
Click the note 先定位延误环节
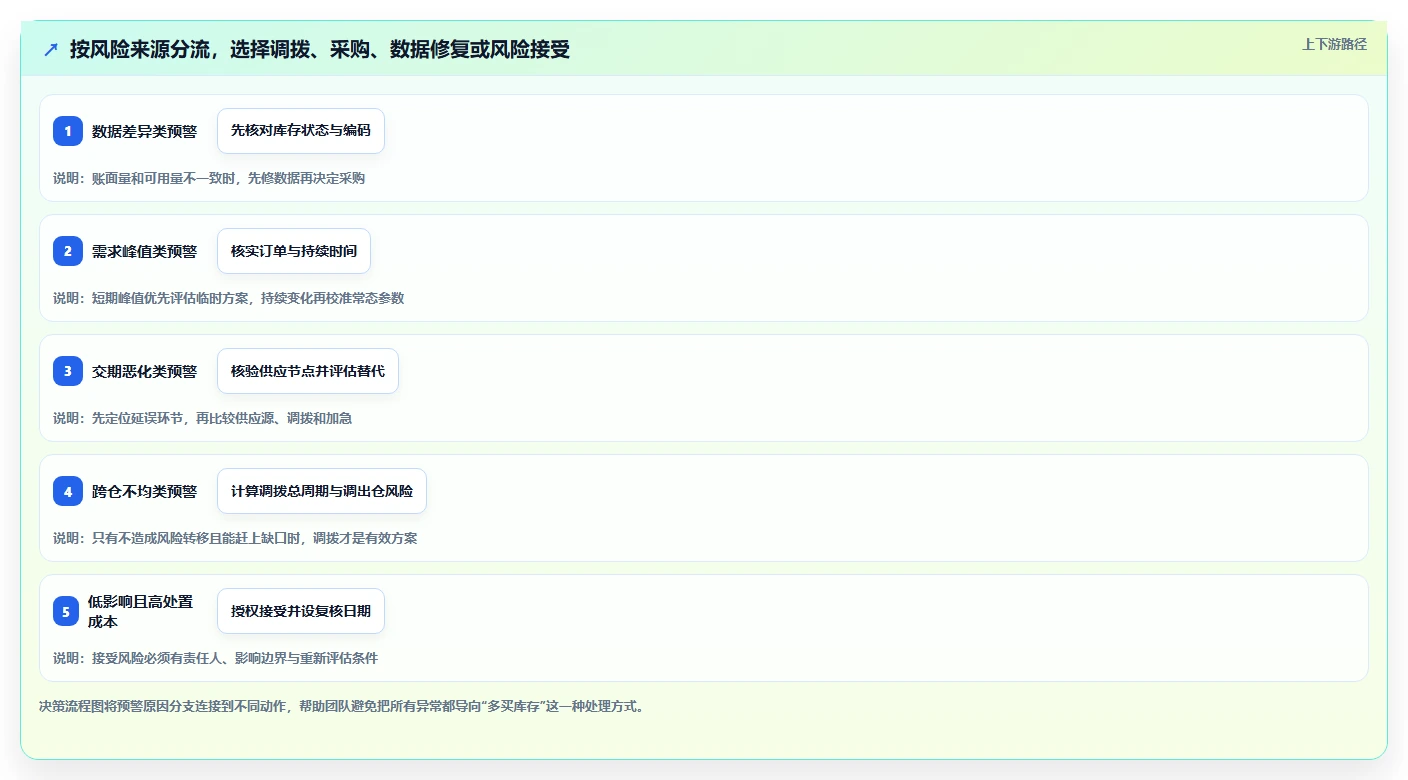pos(202,418)
